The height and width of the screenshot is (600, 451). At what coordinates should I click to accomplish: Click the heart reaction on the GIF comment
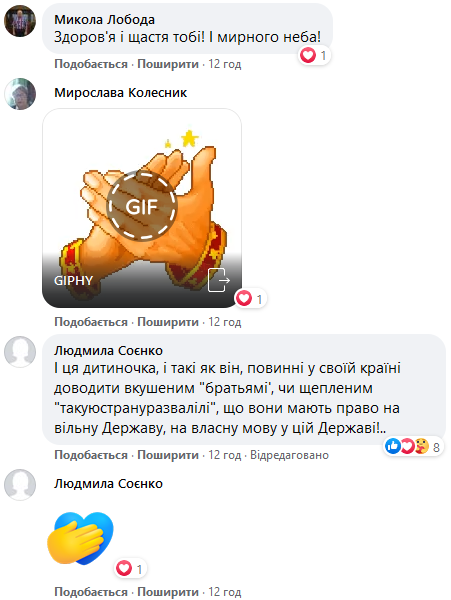pyautogui.click(x=250, y=298)
